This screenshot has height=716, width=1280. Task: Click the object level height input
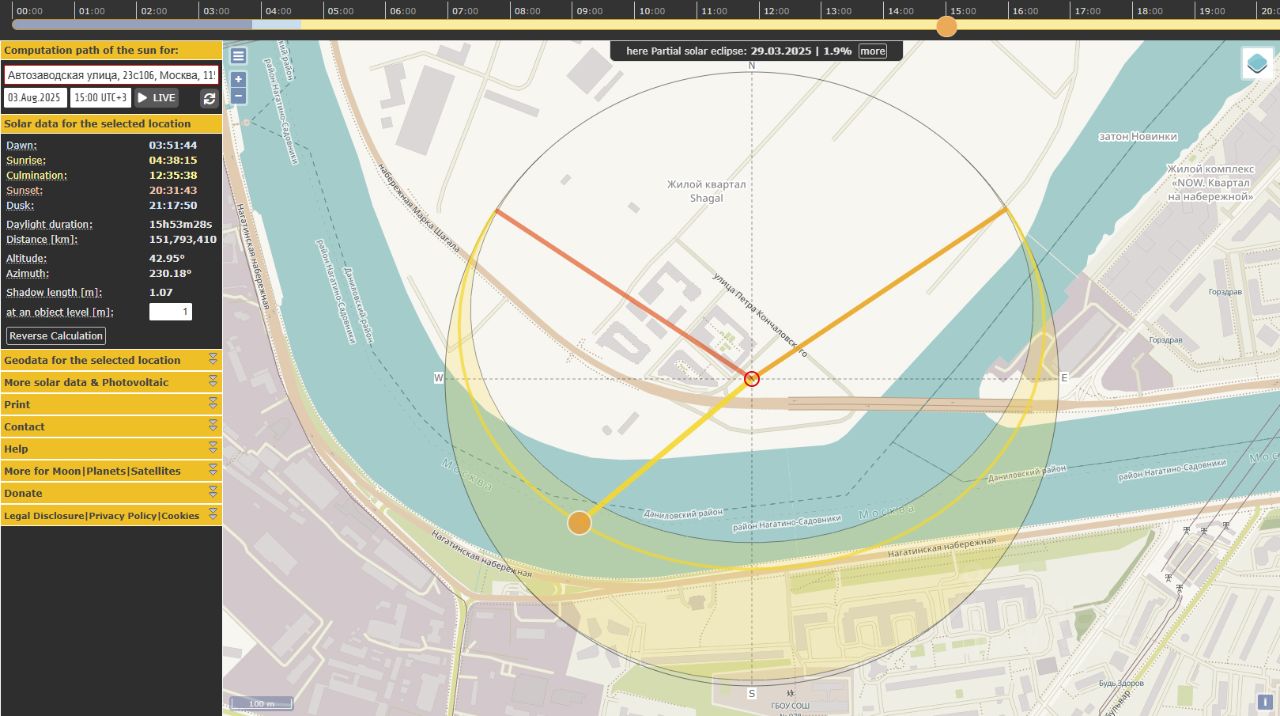pos(170,312)
